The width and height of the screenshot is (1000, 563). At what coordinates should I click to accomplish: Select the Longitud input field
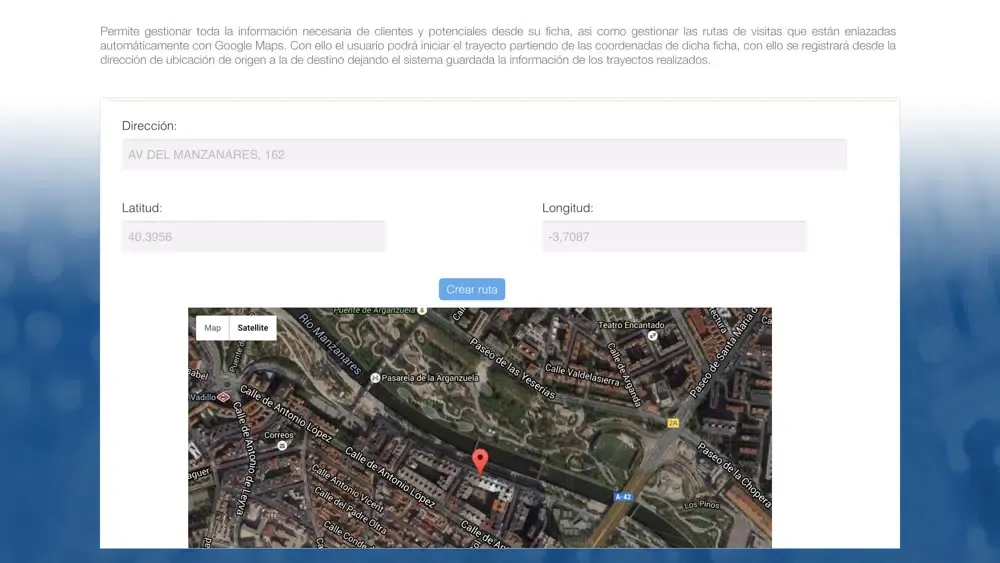(673, 237)
